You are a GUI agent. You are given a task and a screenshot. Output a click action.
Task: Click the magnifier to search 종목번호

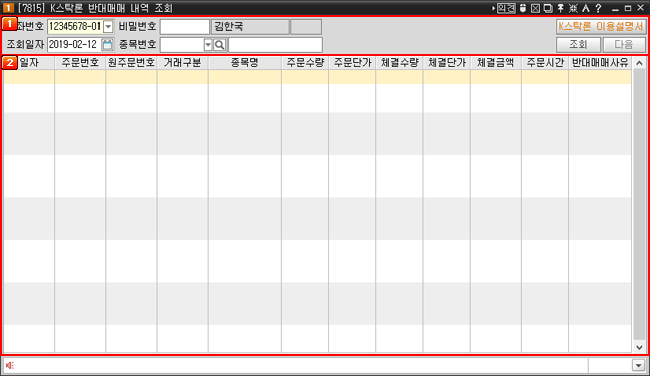pyautogui.click(x=220, y=45)
